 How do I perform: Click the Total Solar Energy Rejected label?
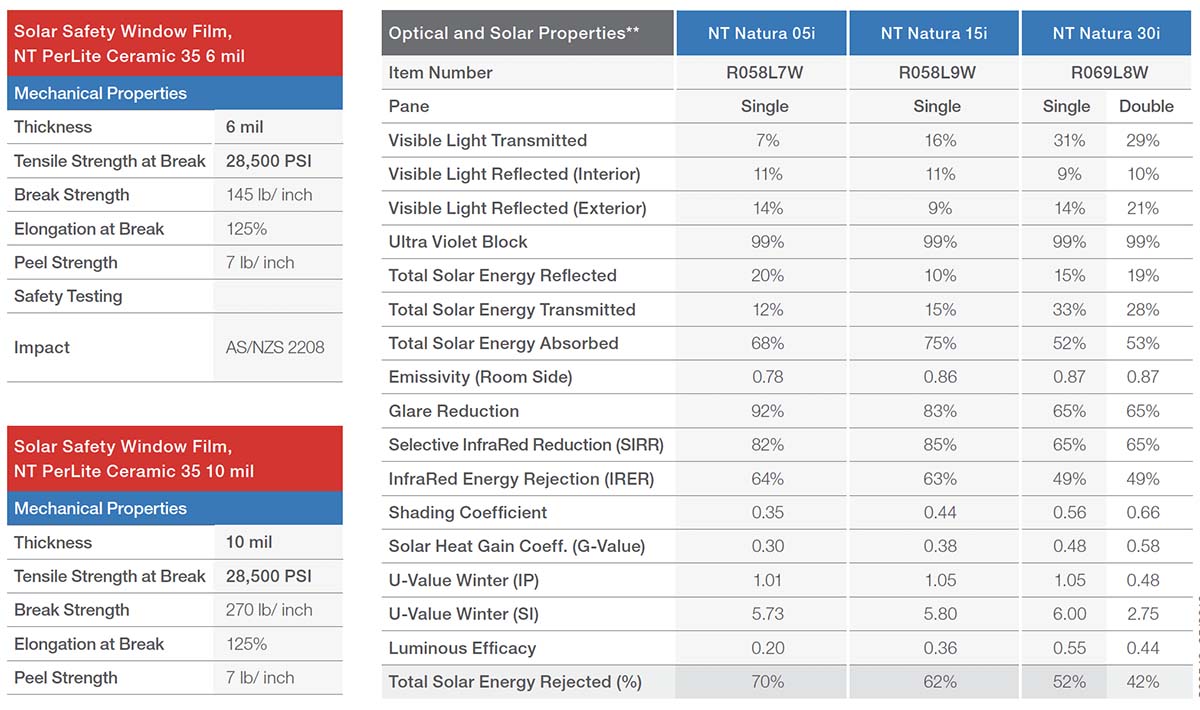pyautogui.click(x=514, y=682)
